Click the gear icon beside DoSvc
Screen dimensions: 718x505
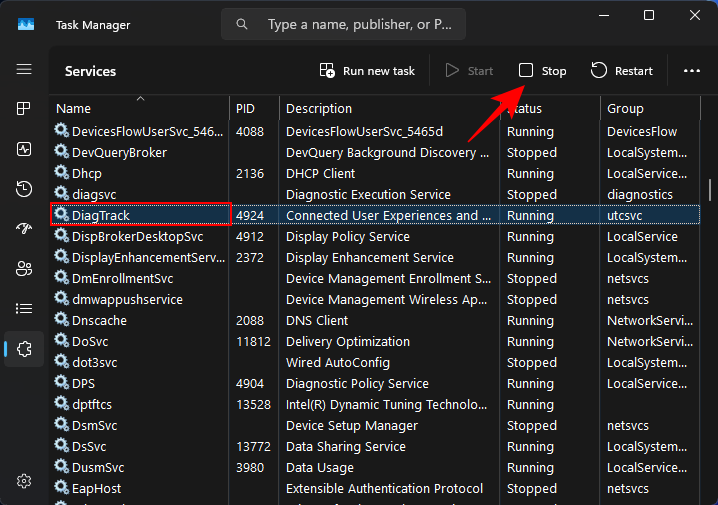(x=61, y=341)
